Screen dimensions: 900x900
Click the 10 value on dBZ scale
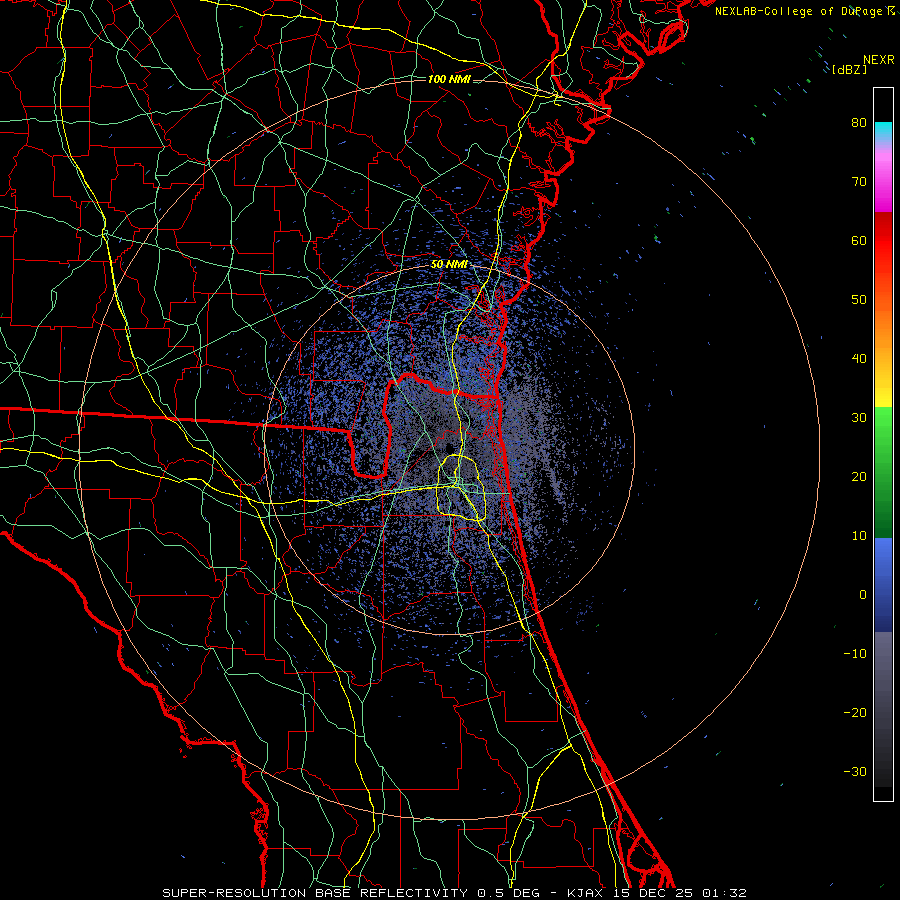click(859, 536)
